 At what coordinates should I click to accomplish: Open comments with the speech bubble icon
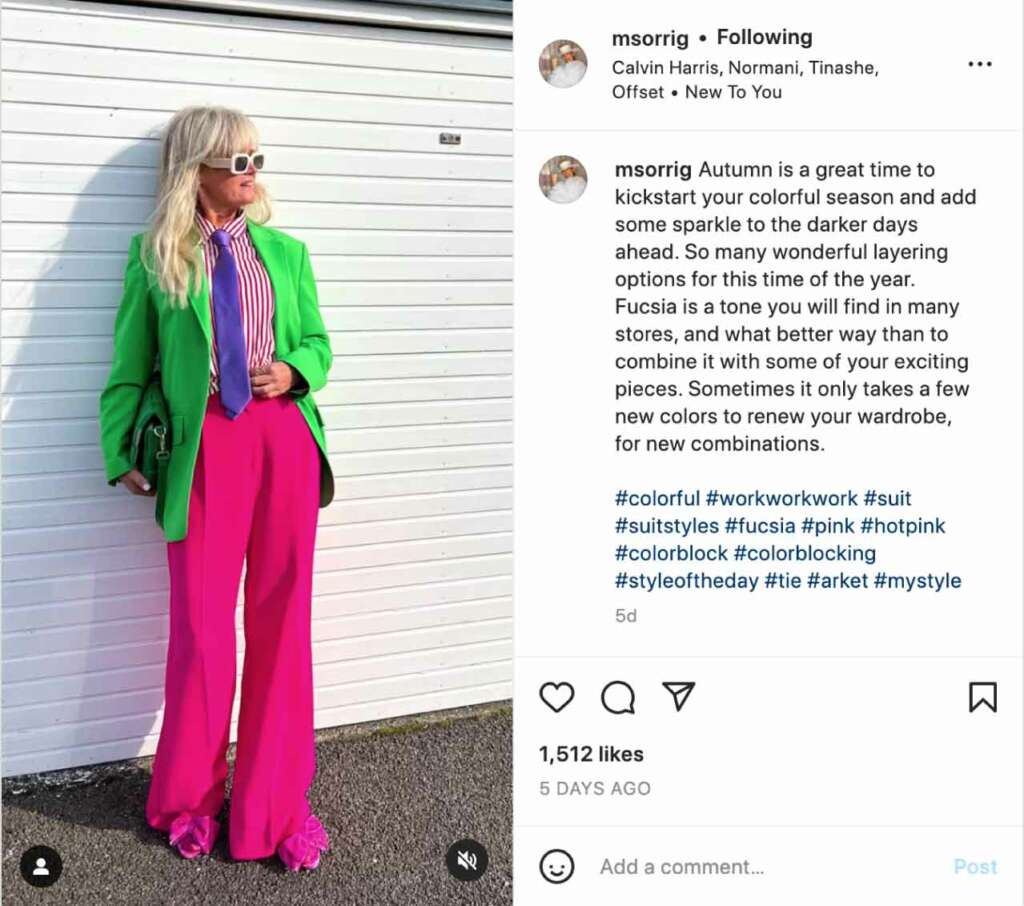point(618,697)
